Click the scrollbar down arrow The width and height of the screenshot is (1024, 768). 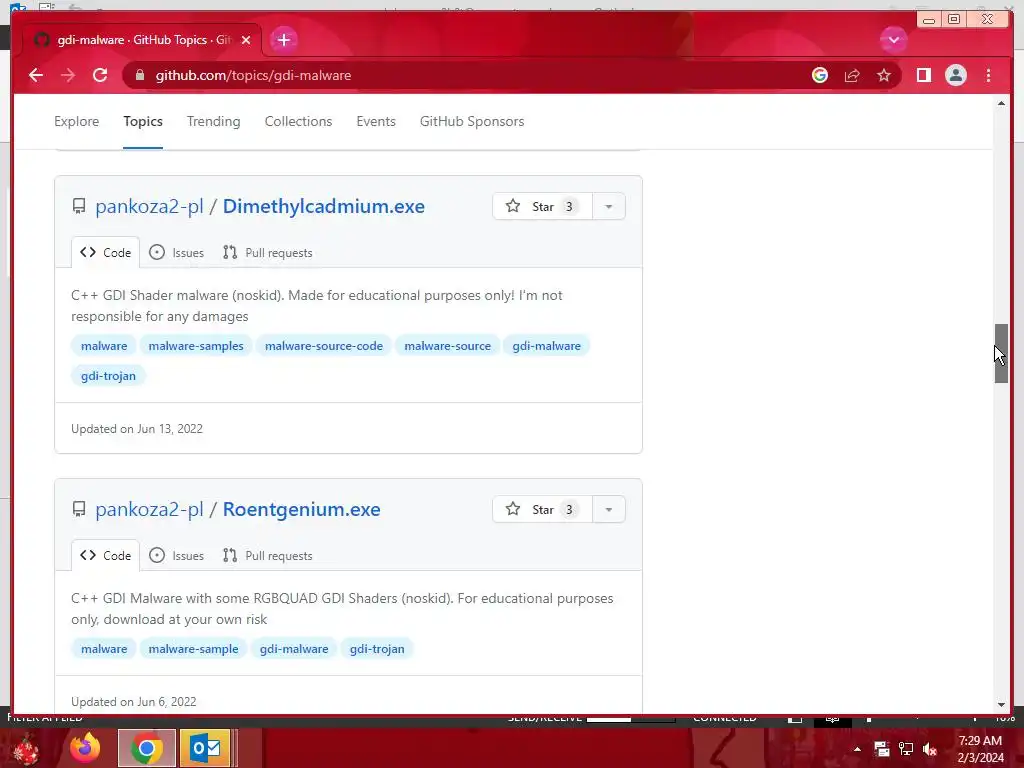pyautogui.click(x=1001, y=705)
